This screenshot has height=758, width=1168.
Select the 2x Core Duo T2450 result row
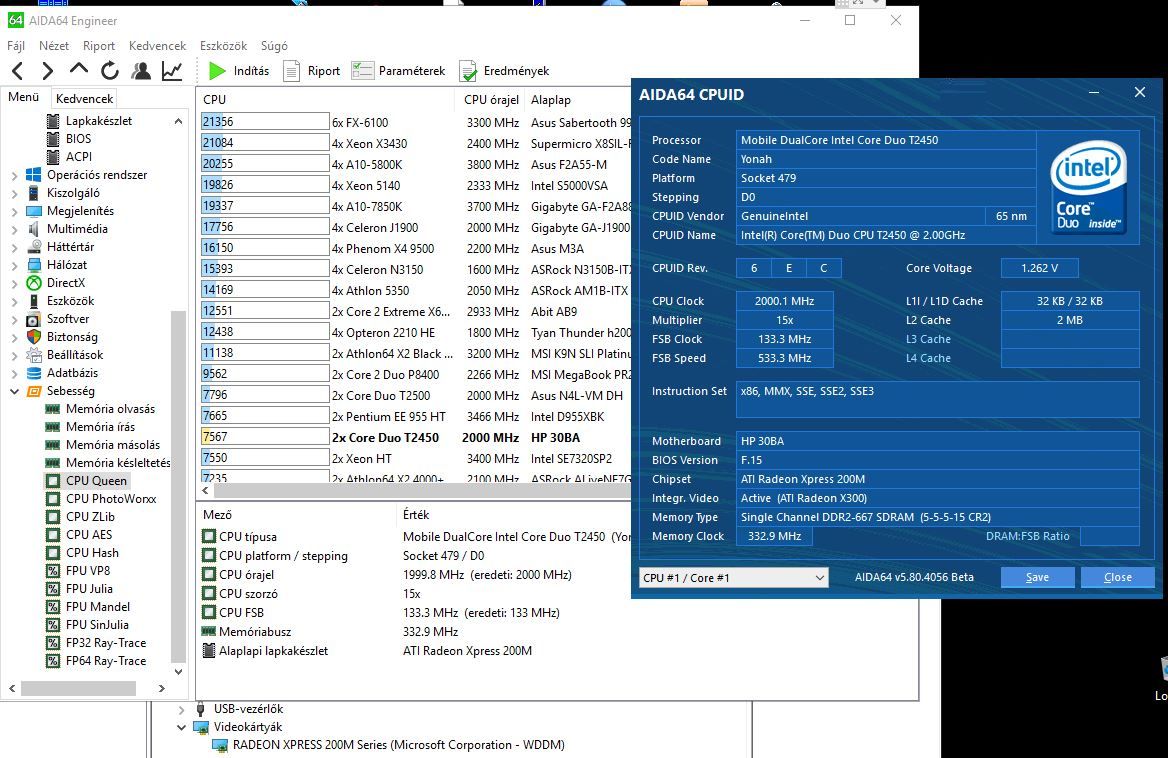(416, 438)
